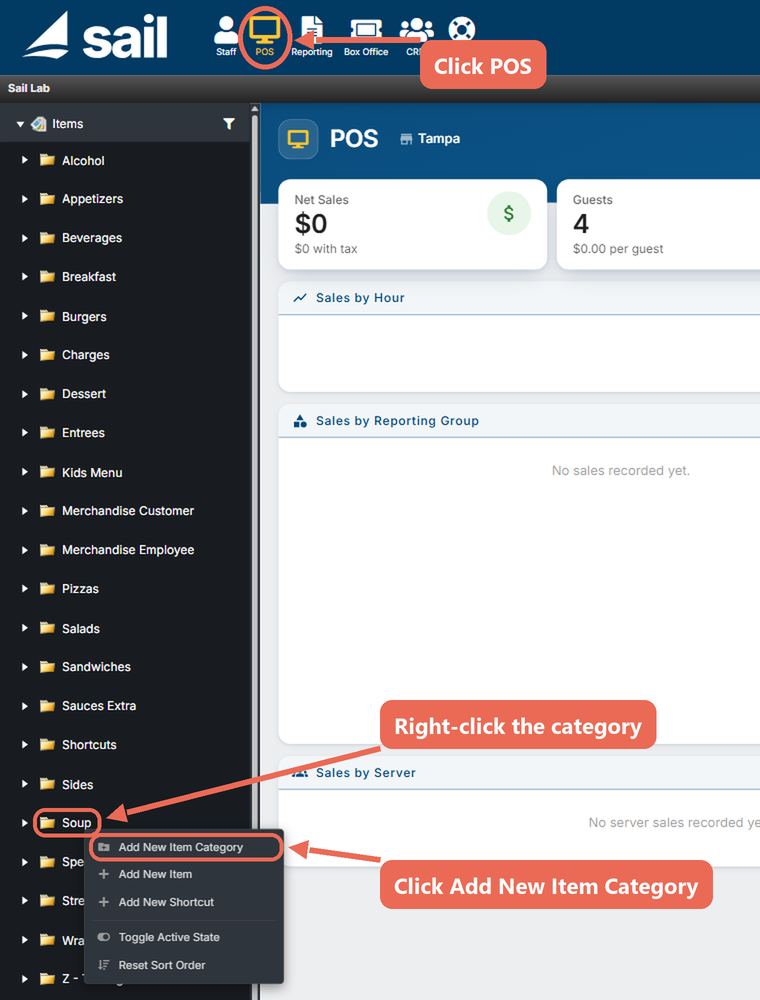Choose Reset Sort Order in context menu

click(185, 965)
